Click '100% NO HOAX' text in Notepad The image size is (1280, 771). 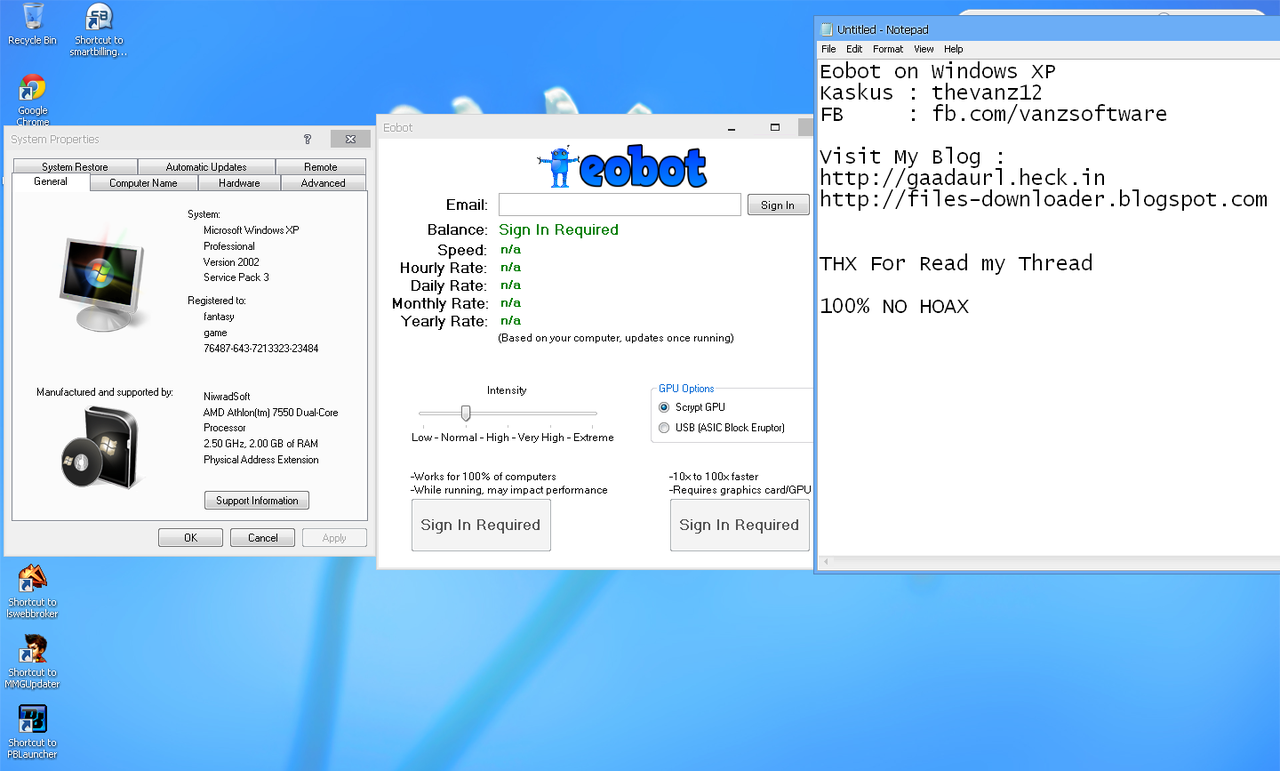tap(894, 306)
